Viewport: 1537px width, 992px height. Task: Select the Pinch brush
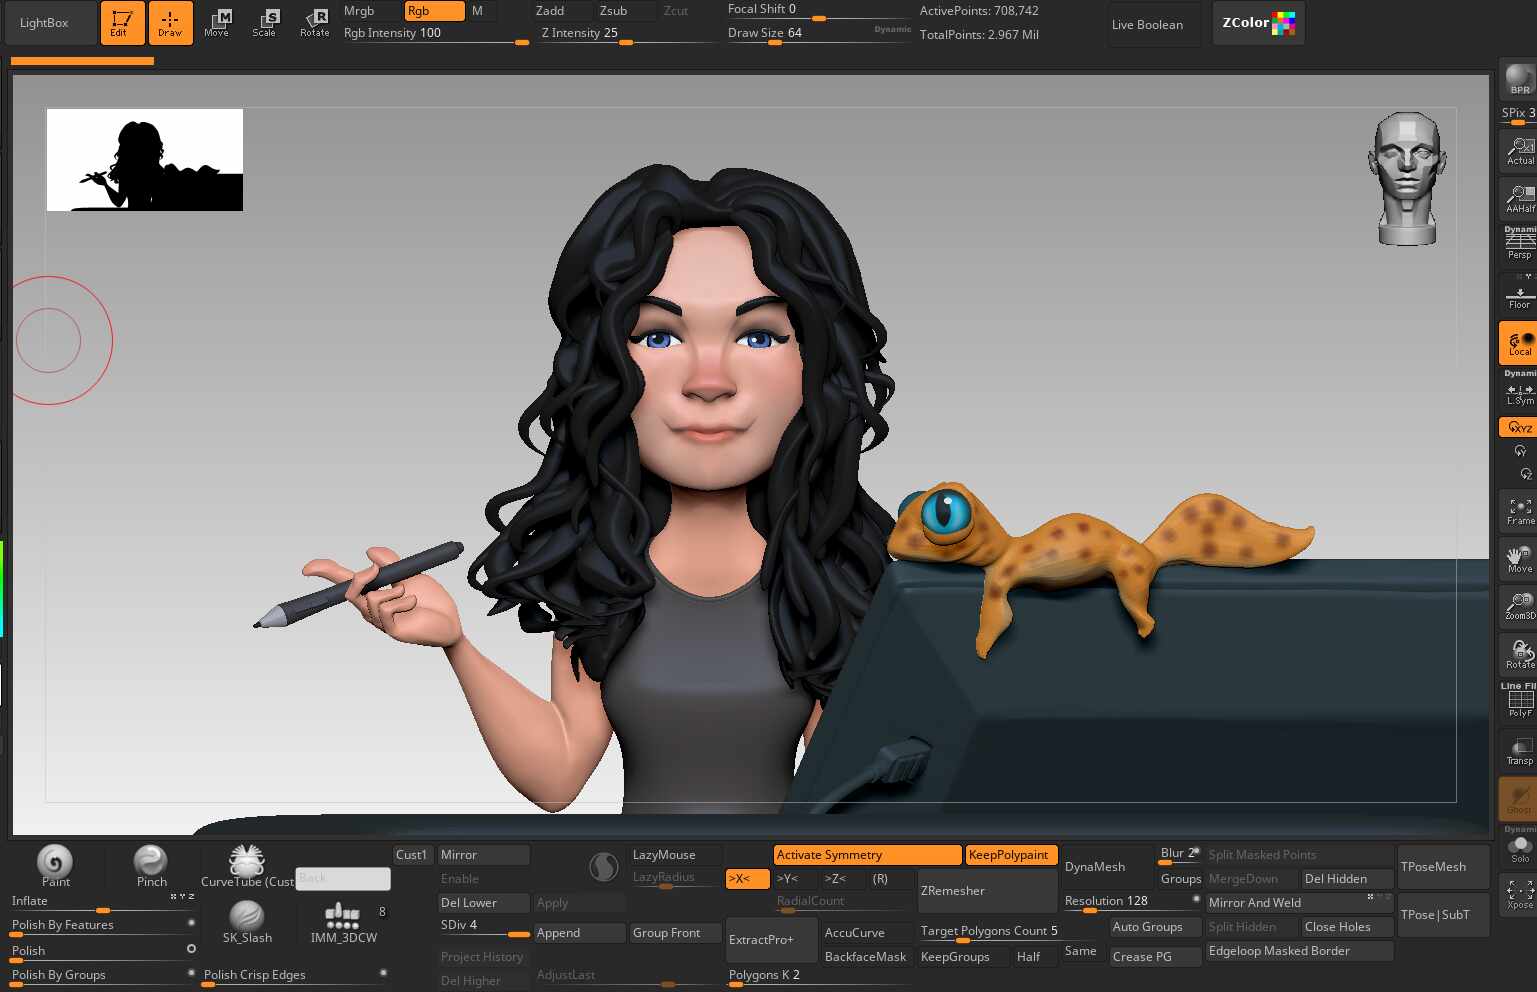click(151, 865)
